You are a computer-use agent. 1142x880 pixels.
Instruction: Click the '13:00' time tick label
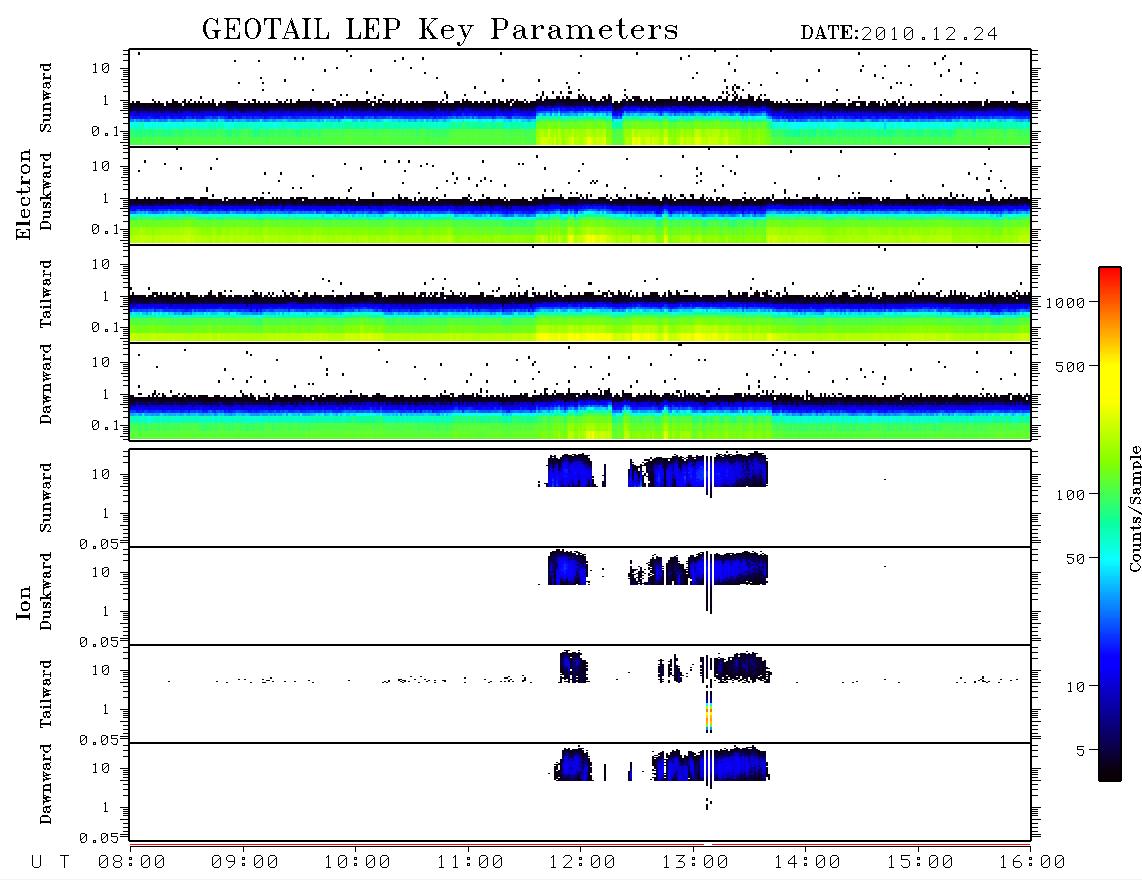pyautogui.click(x=695, y=863)
